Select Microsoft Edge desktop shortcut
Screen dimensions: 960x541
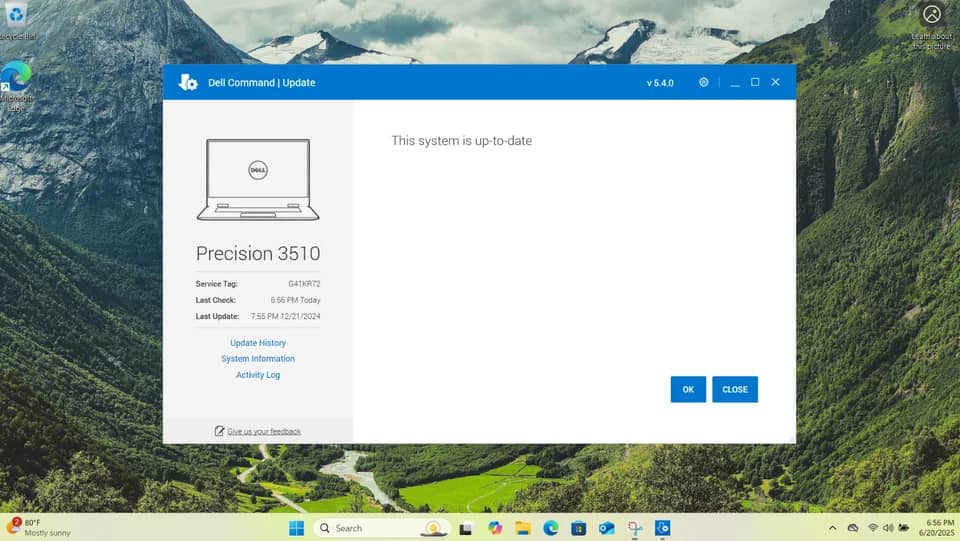coord(17,86)
